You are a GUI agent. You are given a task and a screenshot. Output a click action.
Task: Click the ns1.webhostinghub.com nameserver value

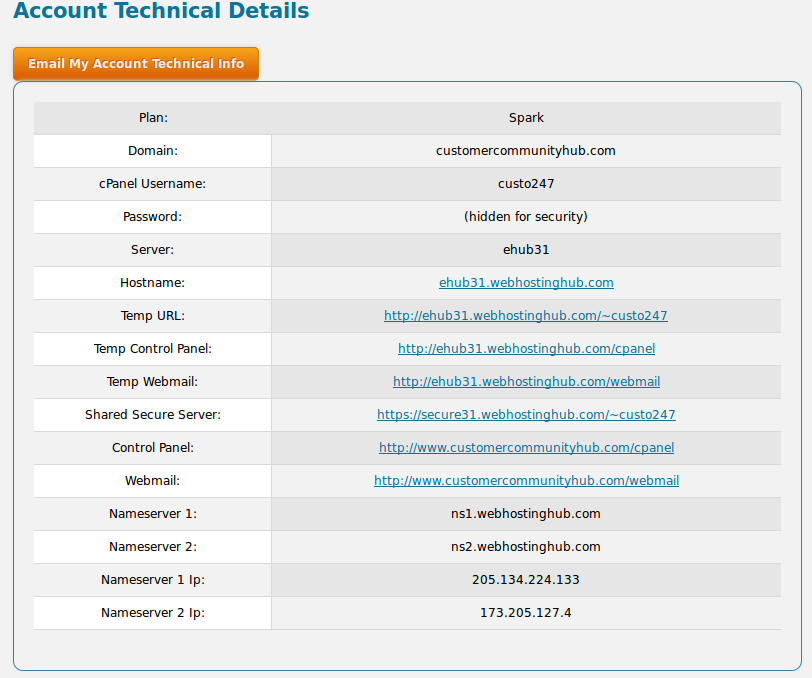pos(526,514)
